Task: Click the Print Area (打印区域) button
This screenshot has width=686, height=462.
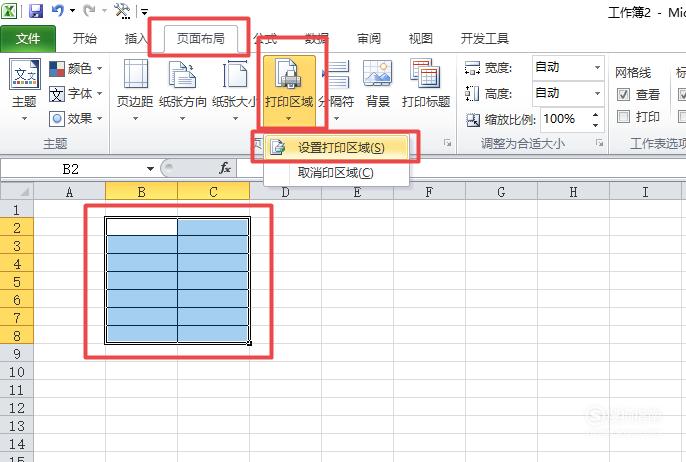Action: [289, 90]
